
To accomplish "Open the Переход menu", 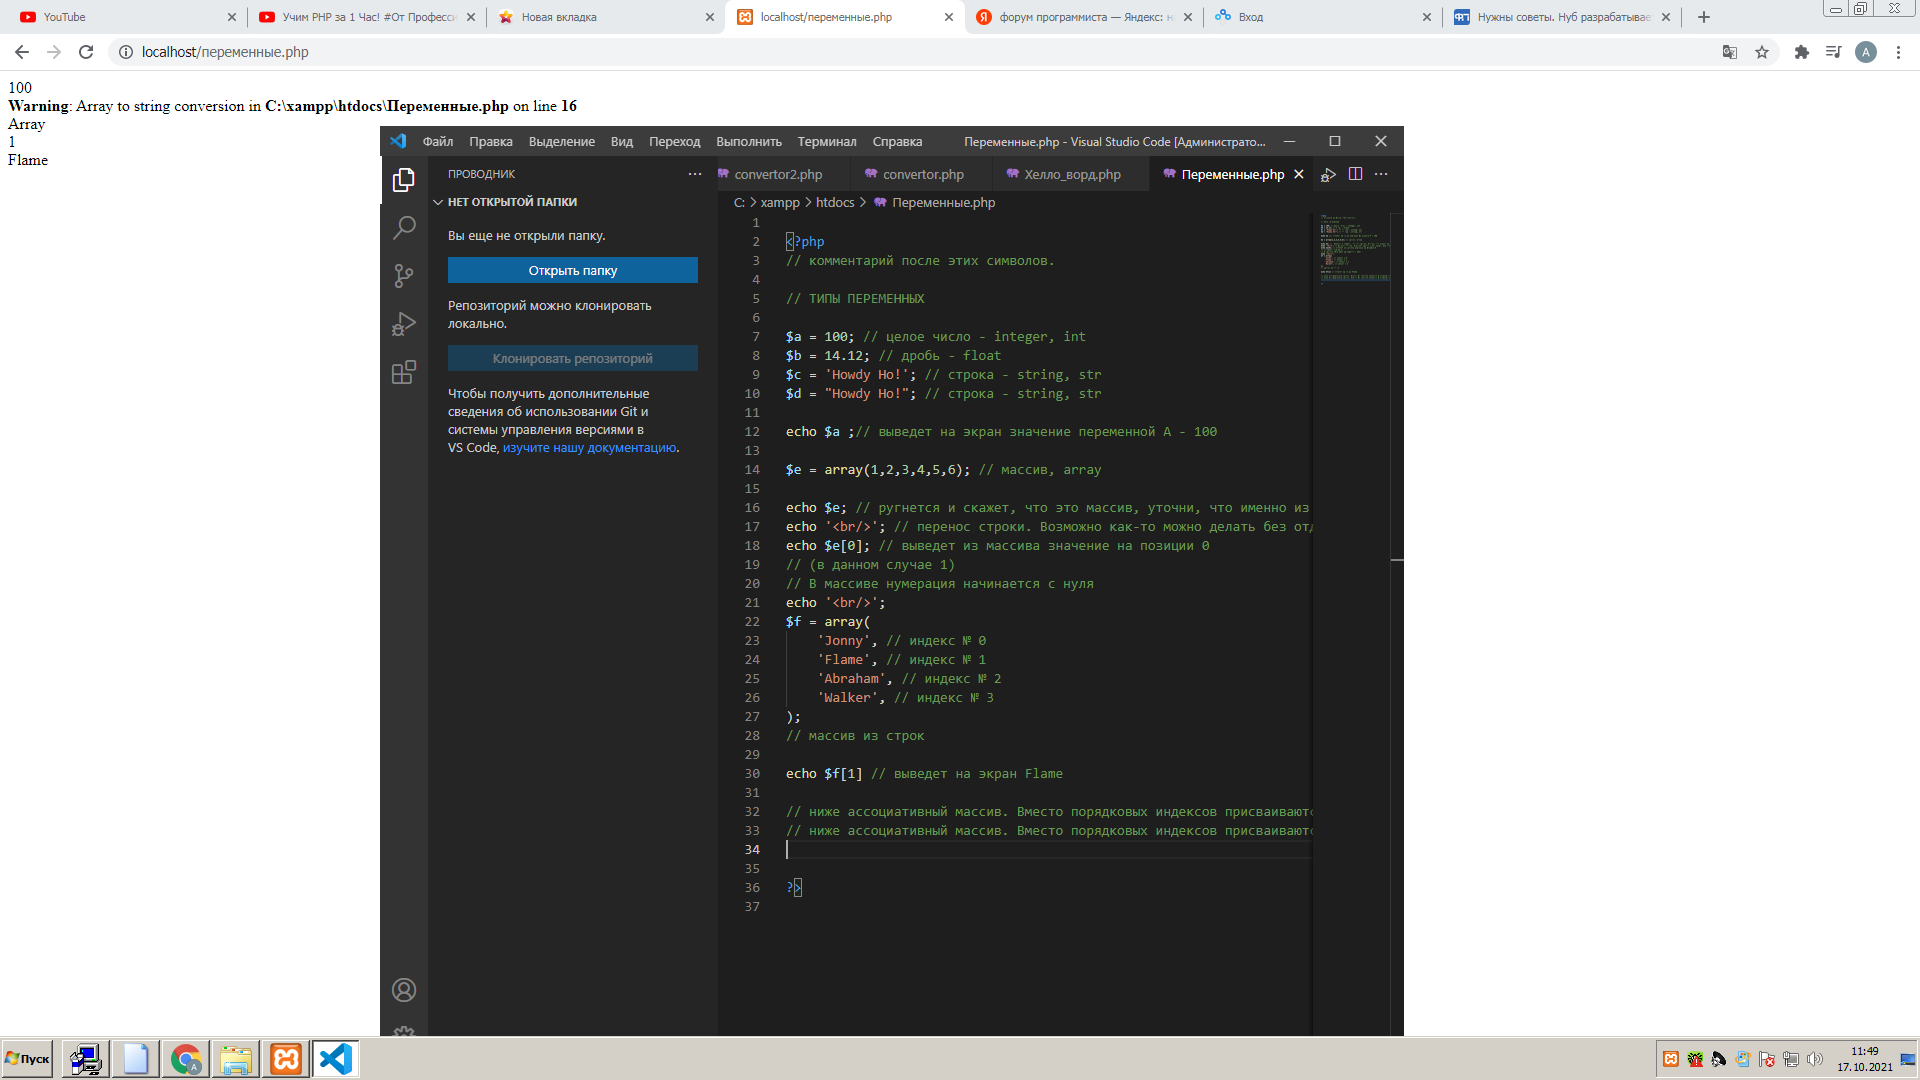I will tap(675, 142).
